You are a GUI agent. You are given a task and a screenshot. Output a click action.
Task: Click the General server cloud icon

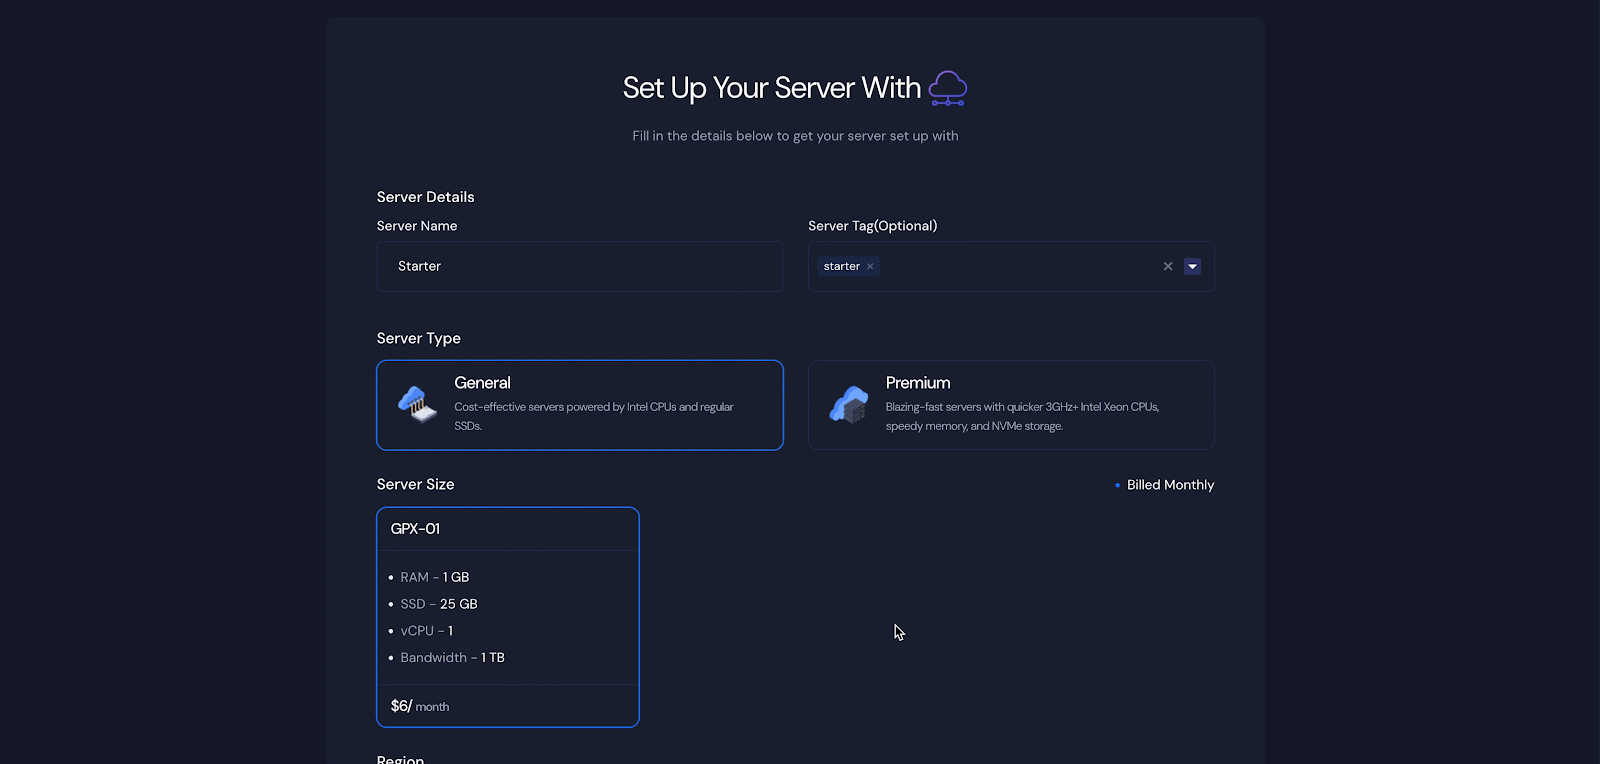point(417,405)
